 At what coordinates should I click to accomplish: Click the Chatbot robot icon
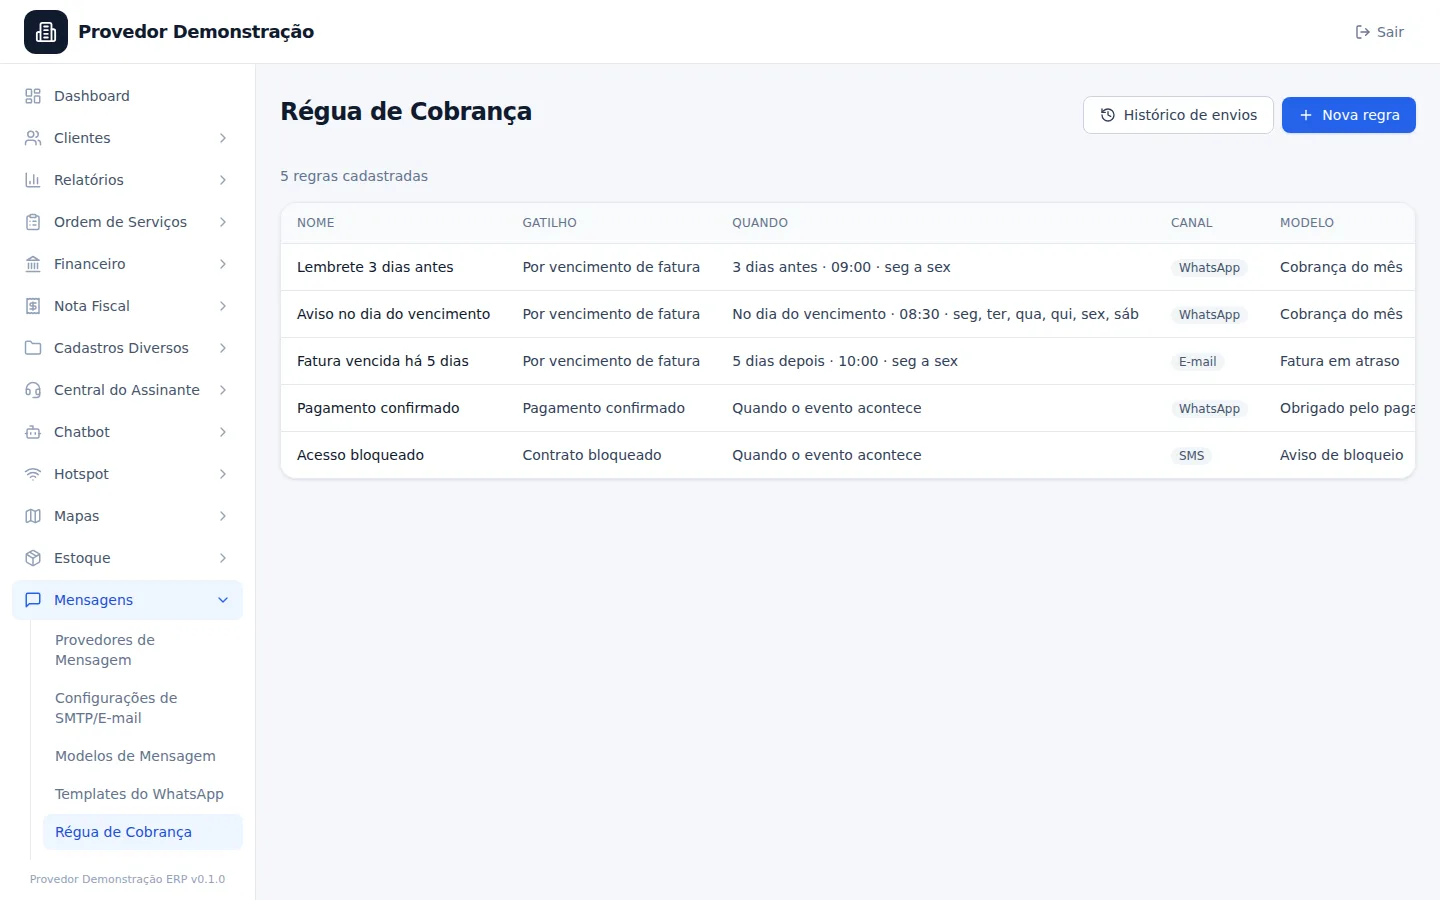[33, 432]
